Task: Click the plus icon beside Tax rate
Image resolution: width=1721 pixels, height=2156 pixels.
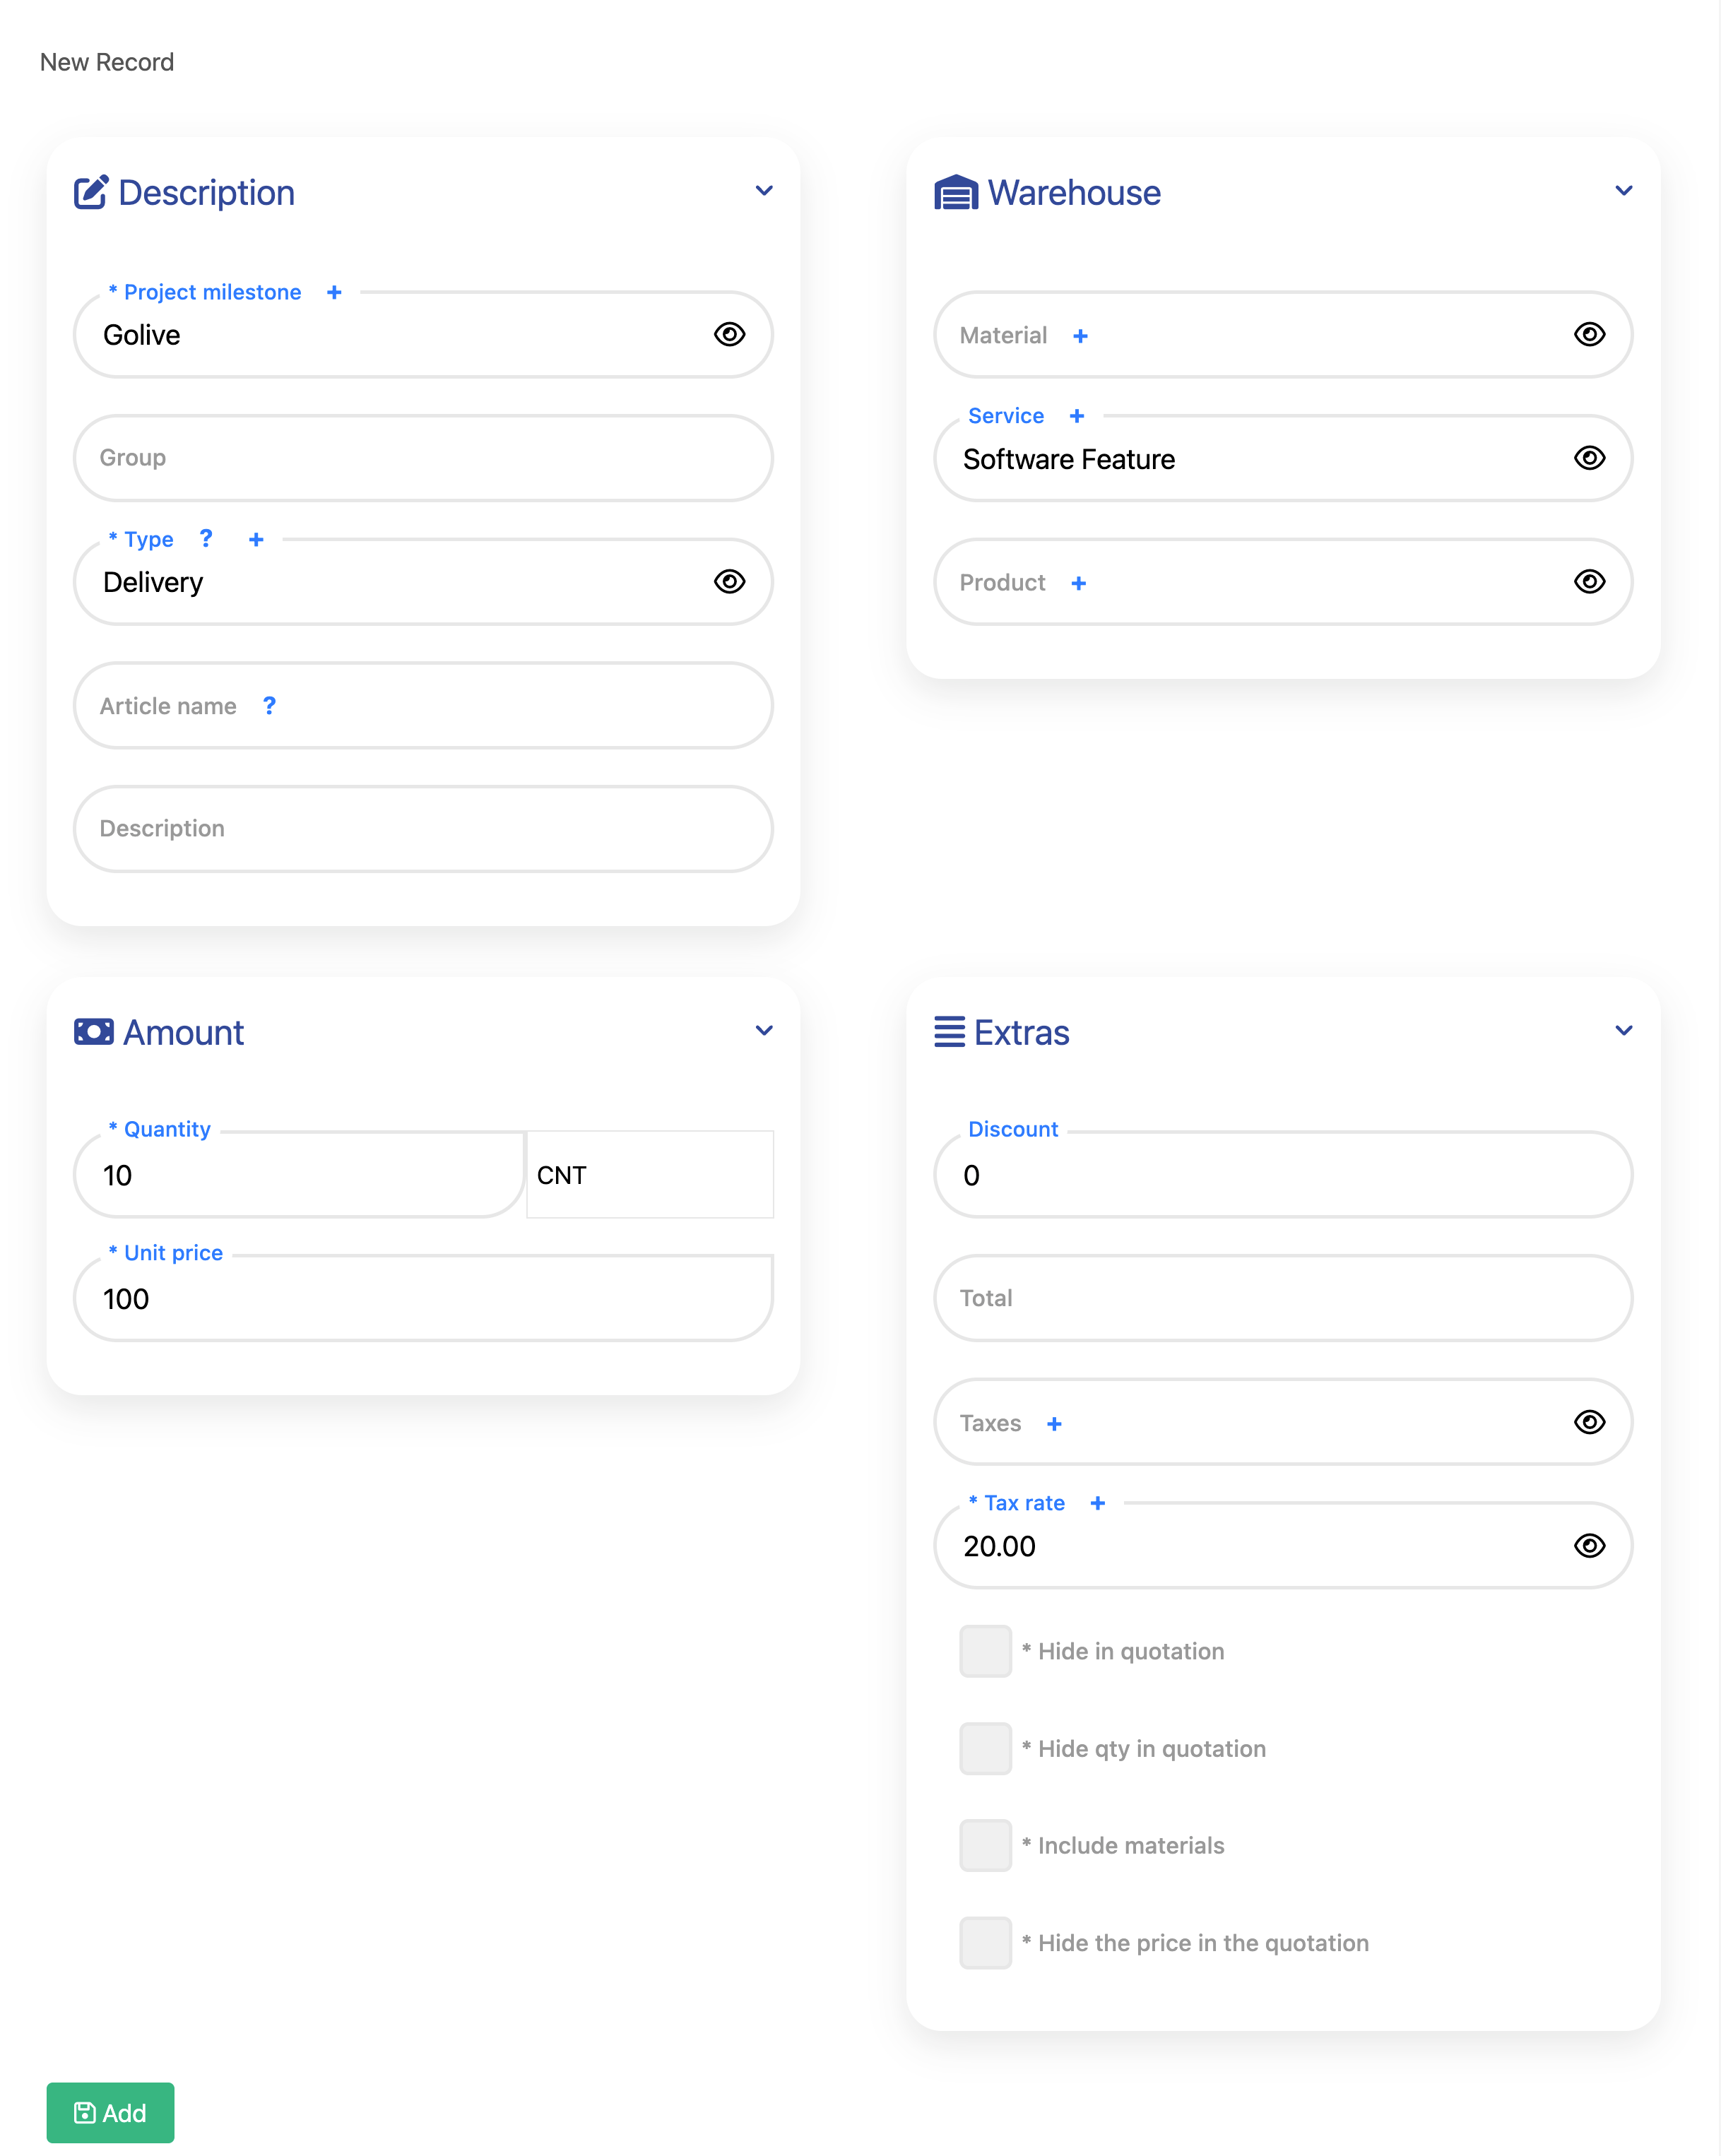Action: pos(1097,1503)
